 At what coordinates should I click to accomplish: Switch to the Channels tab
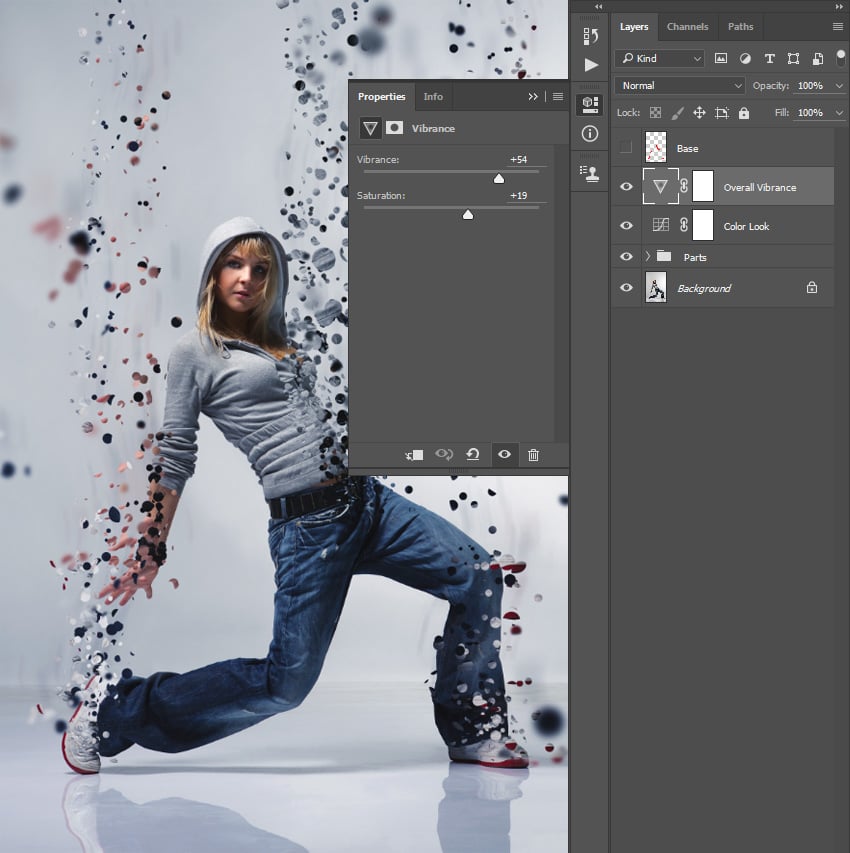pos(687,27)
